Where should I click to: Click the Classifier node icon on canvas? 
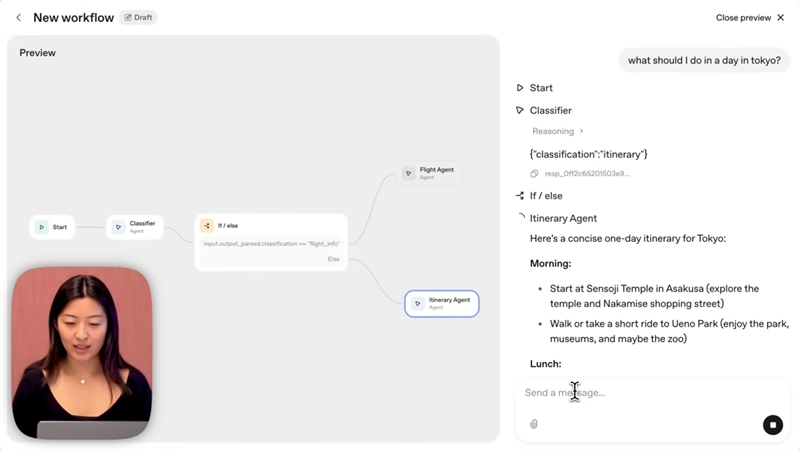(118, 227)
